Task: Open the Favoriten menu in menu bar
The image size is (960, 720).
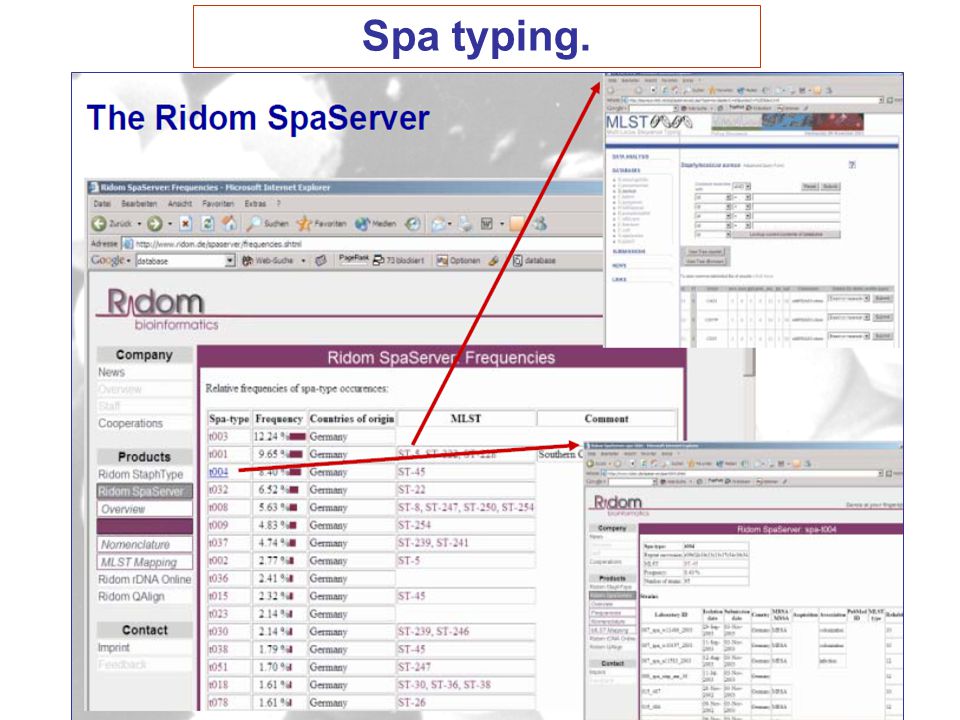Action: (218, 204)
